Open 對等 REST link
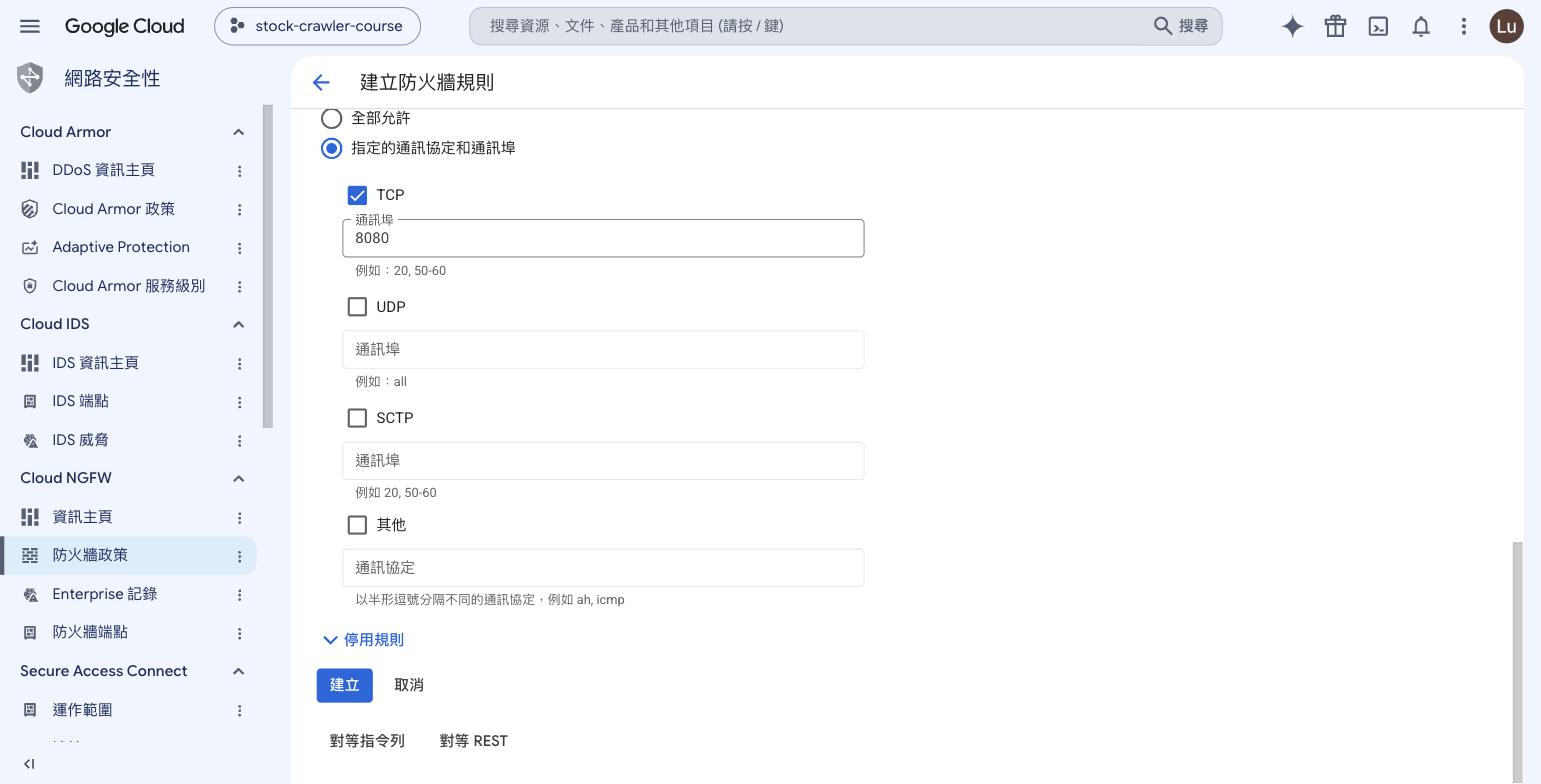Viewport: 1541px width, 784px height. [x=474, y=741]
